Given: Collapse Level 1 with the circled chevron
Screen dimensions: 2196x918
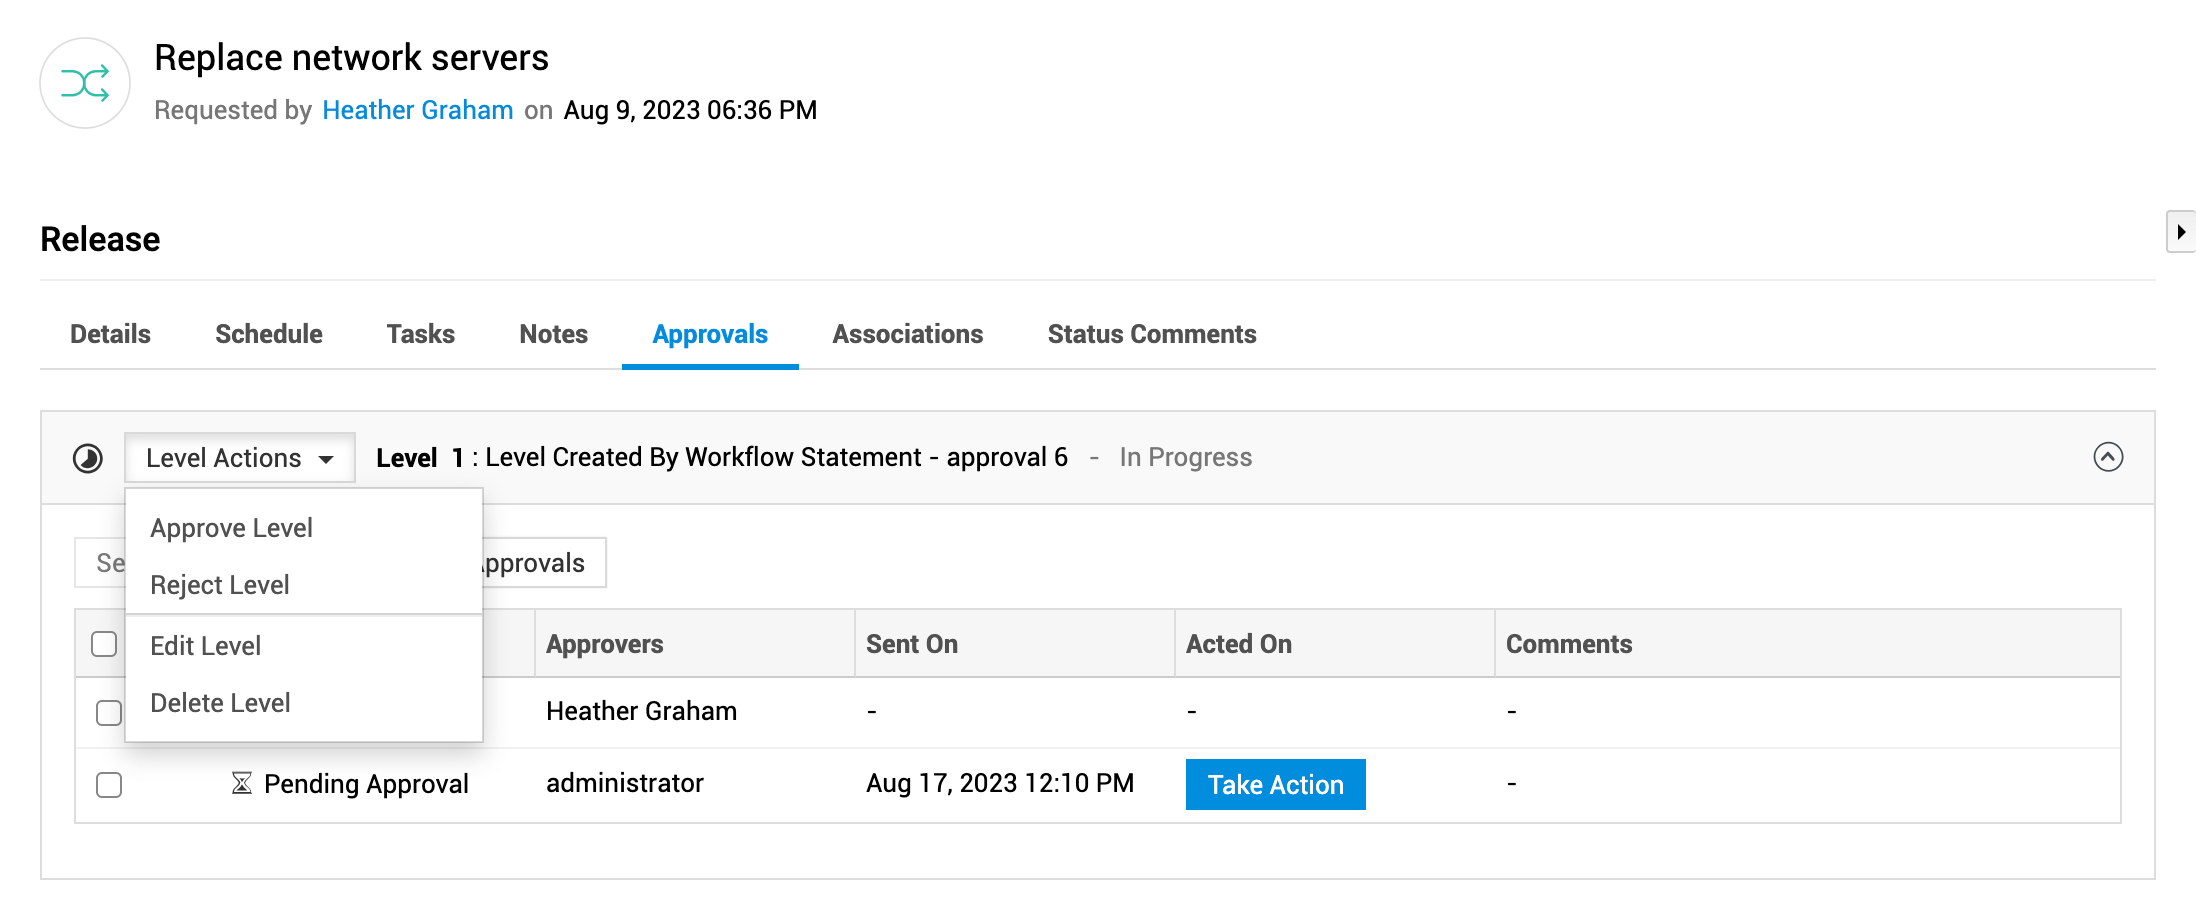Looking at the screenshot, I should (2108, 457).
